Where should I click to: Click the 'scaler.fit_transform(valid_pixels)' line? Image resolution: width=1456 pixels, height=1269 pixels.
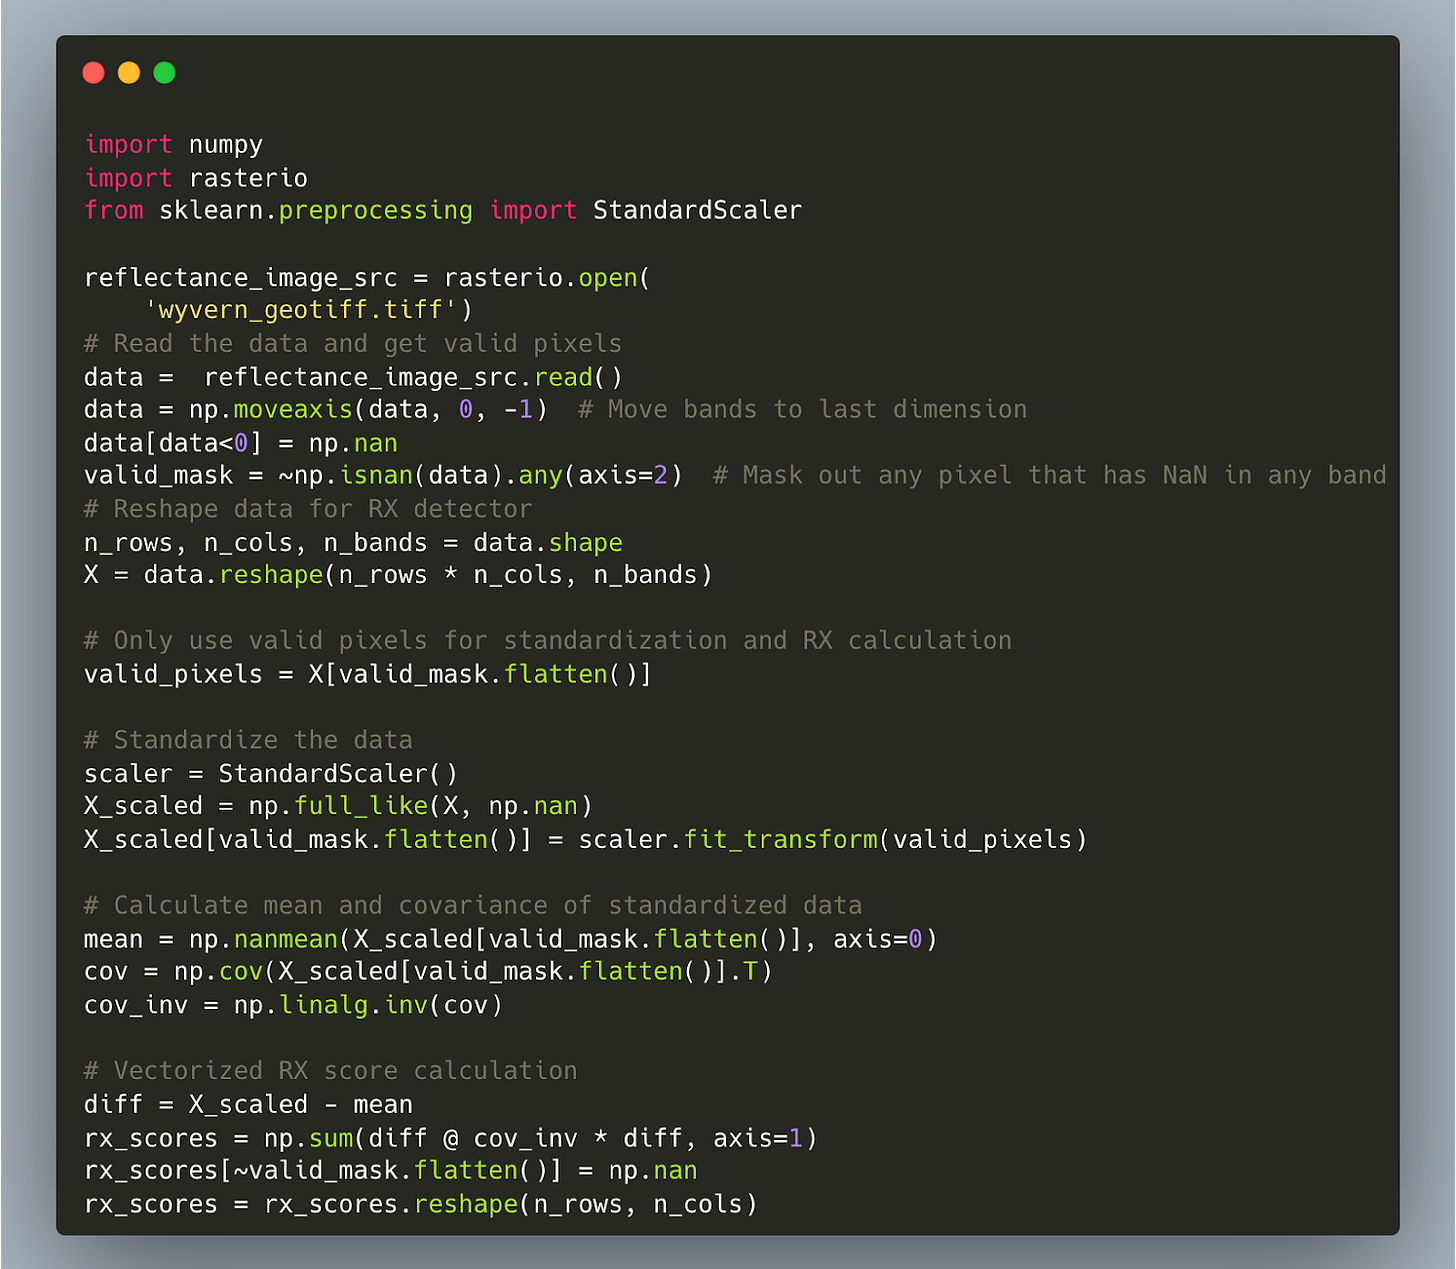(x=585, y=840)
